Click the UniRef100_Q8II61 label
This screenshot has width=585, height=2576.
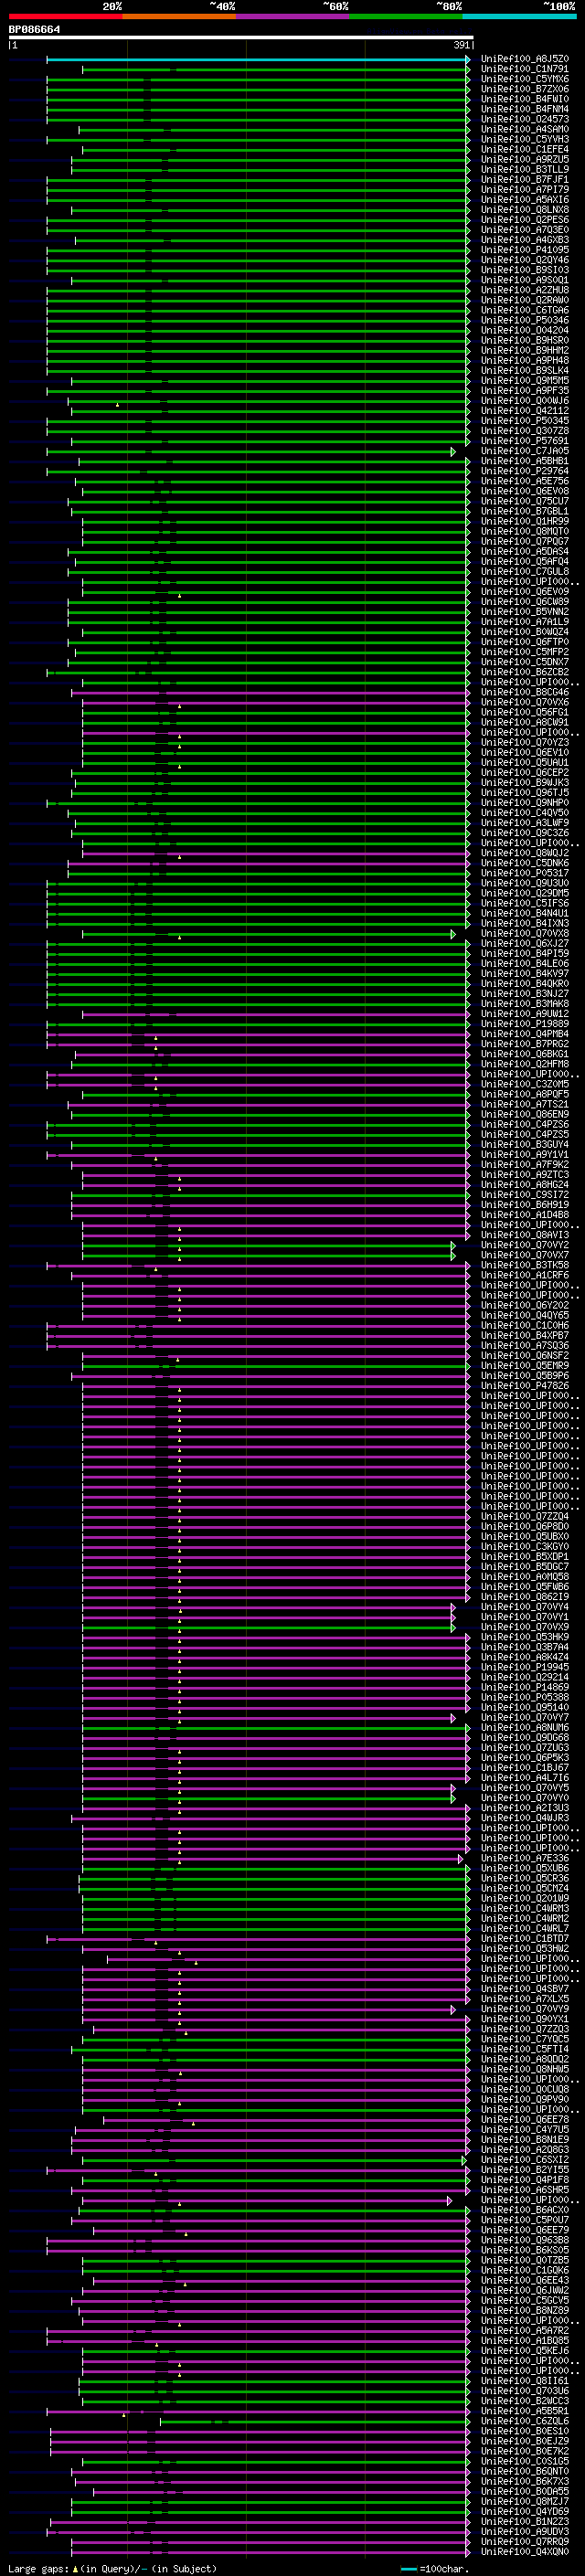(x=525, y=2380)
